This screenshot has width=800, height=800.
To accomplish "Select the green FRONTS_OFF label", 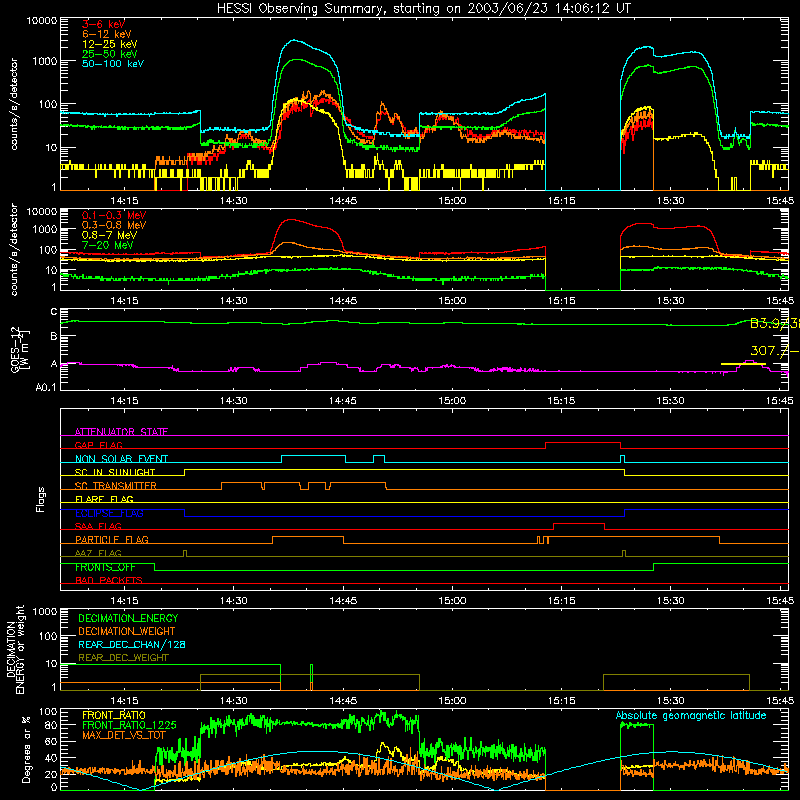I will tap(105, 567).
